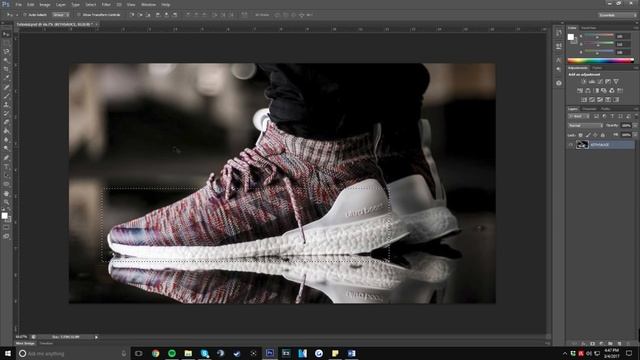640x360 pixels.
Task: Enable Show Transform Controls checkbox
Action: (x=79, y=15)
